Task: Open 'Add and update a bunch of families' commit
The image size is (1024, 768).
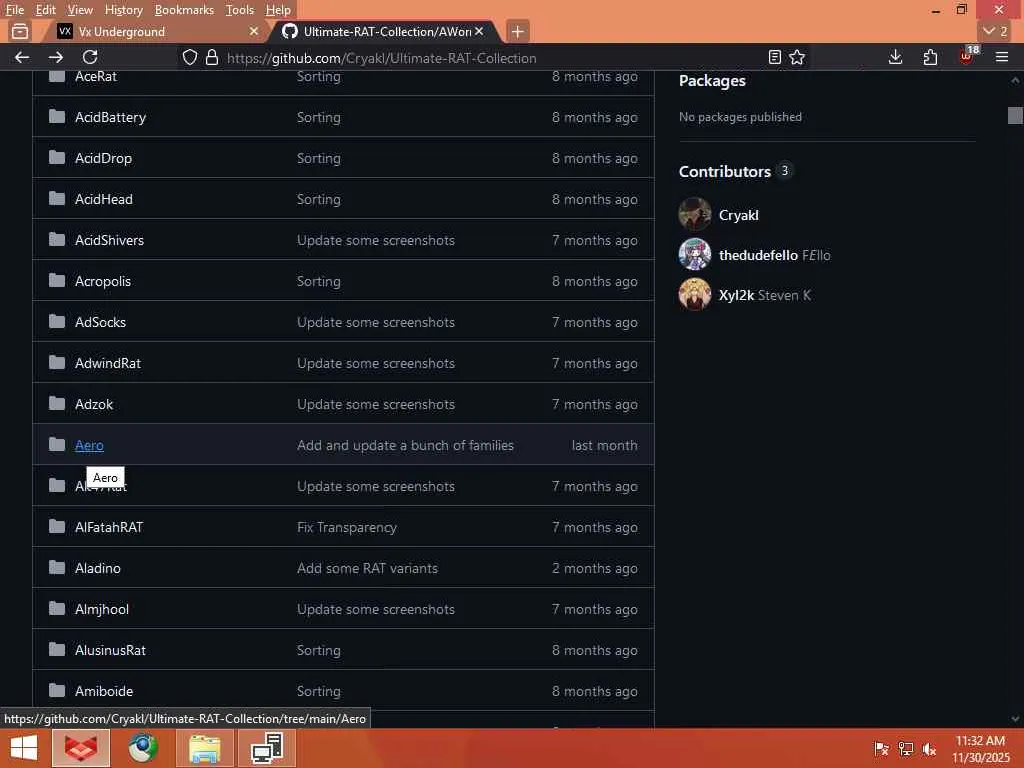Action: [x=405, y=445]
